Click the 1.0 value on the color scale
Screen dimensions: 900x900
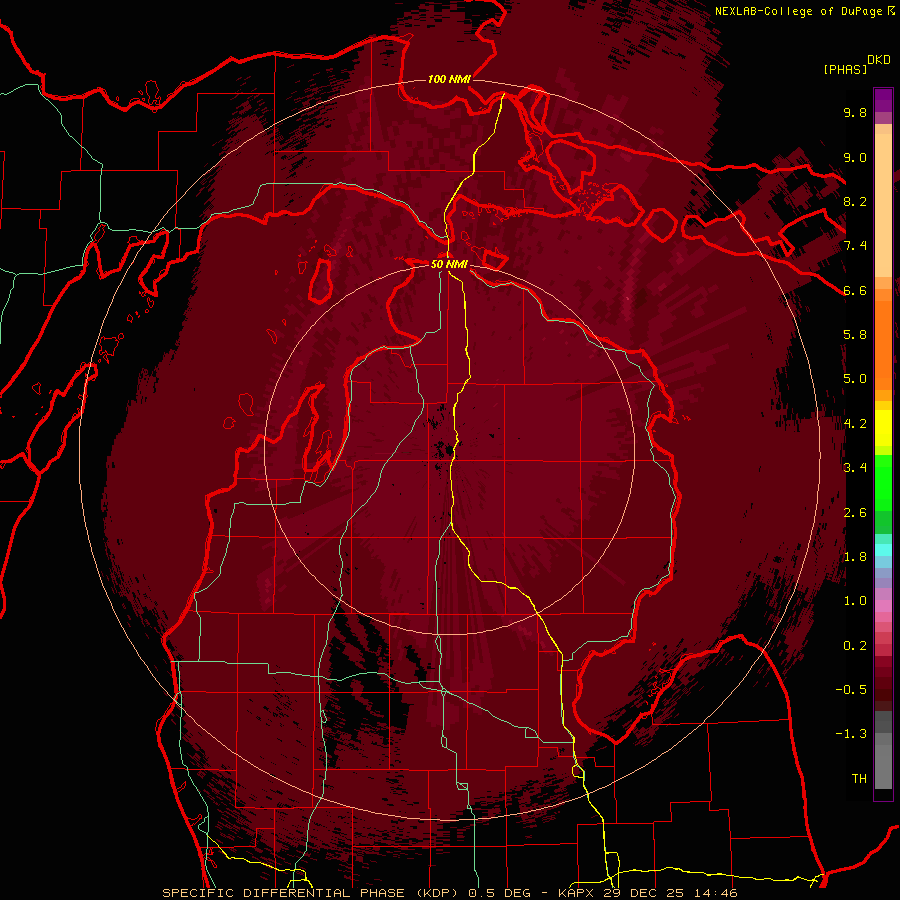(855, 601)
